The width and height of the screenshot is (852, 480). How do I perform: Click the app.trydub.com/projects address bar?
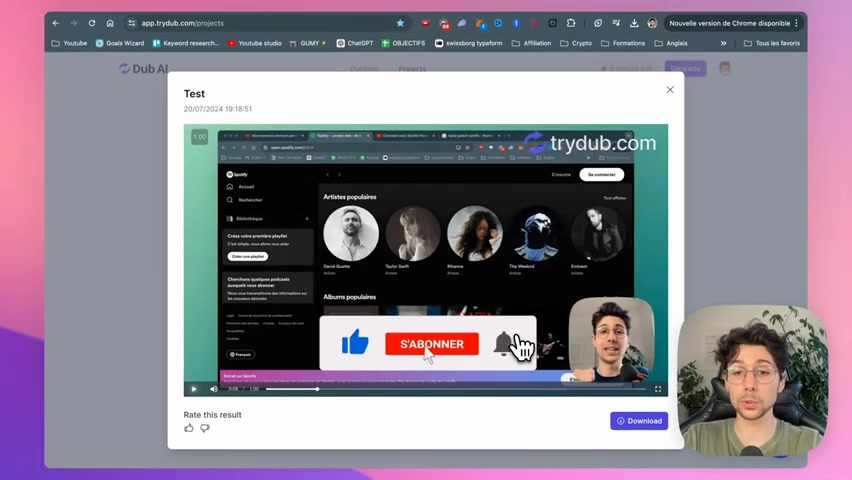tap(266, 23)
